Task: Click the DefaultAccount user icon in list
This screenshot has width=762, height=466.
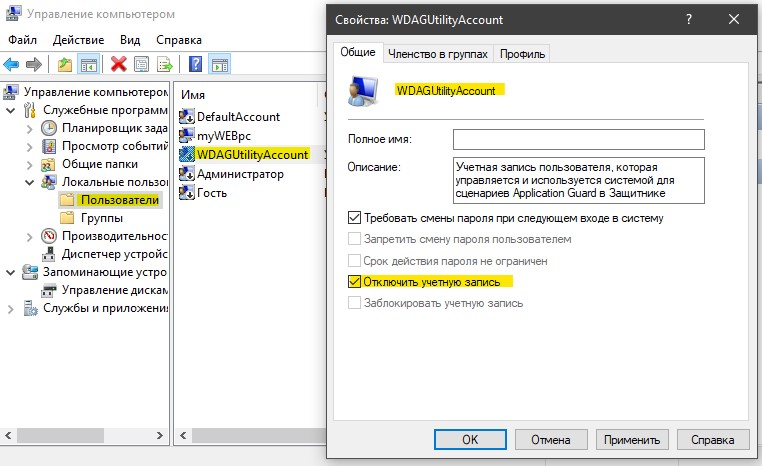Action: (187, 117)
